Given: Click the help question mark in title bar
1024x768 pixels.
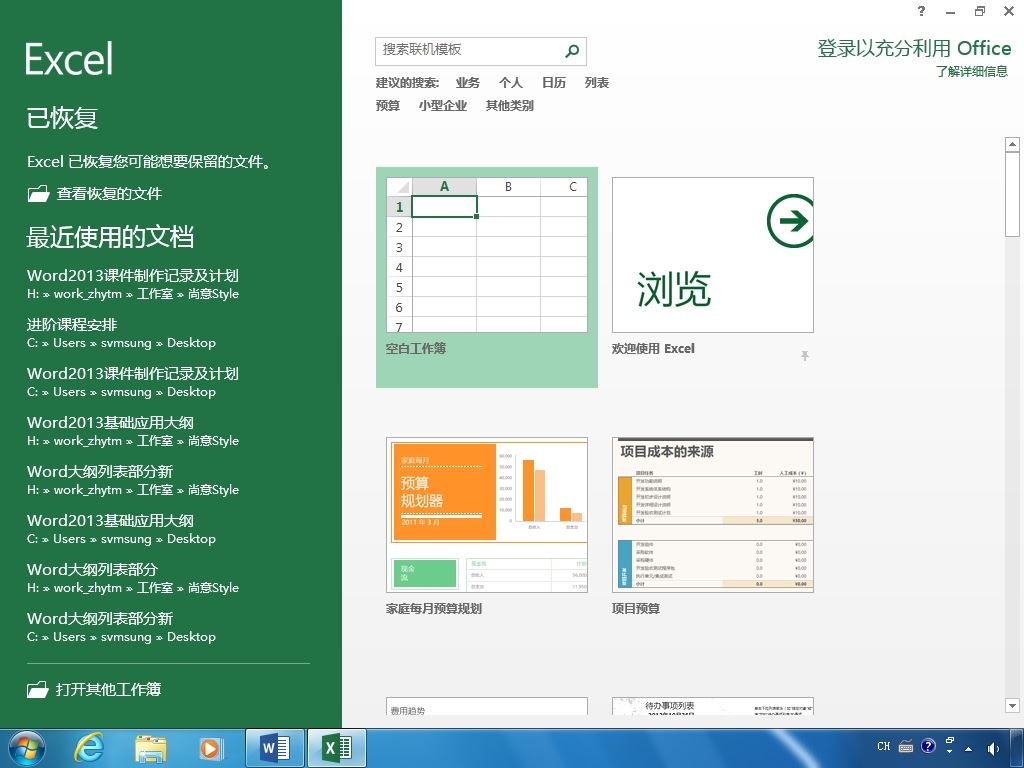Looking at the screenshot, I should pos(921,10).
